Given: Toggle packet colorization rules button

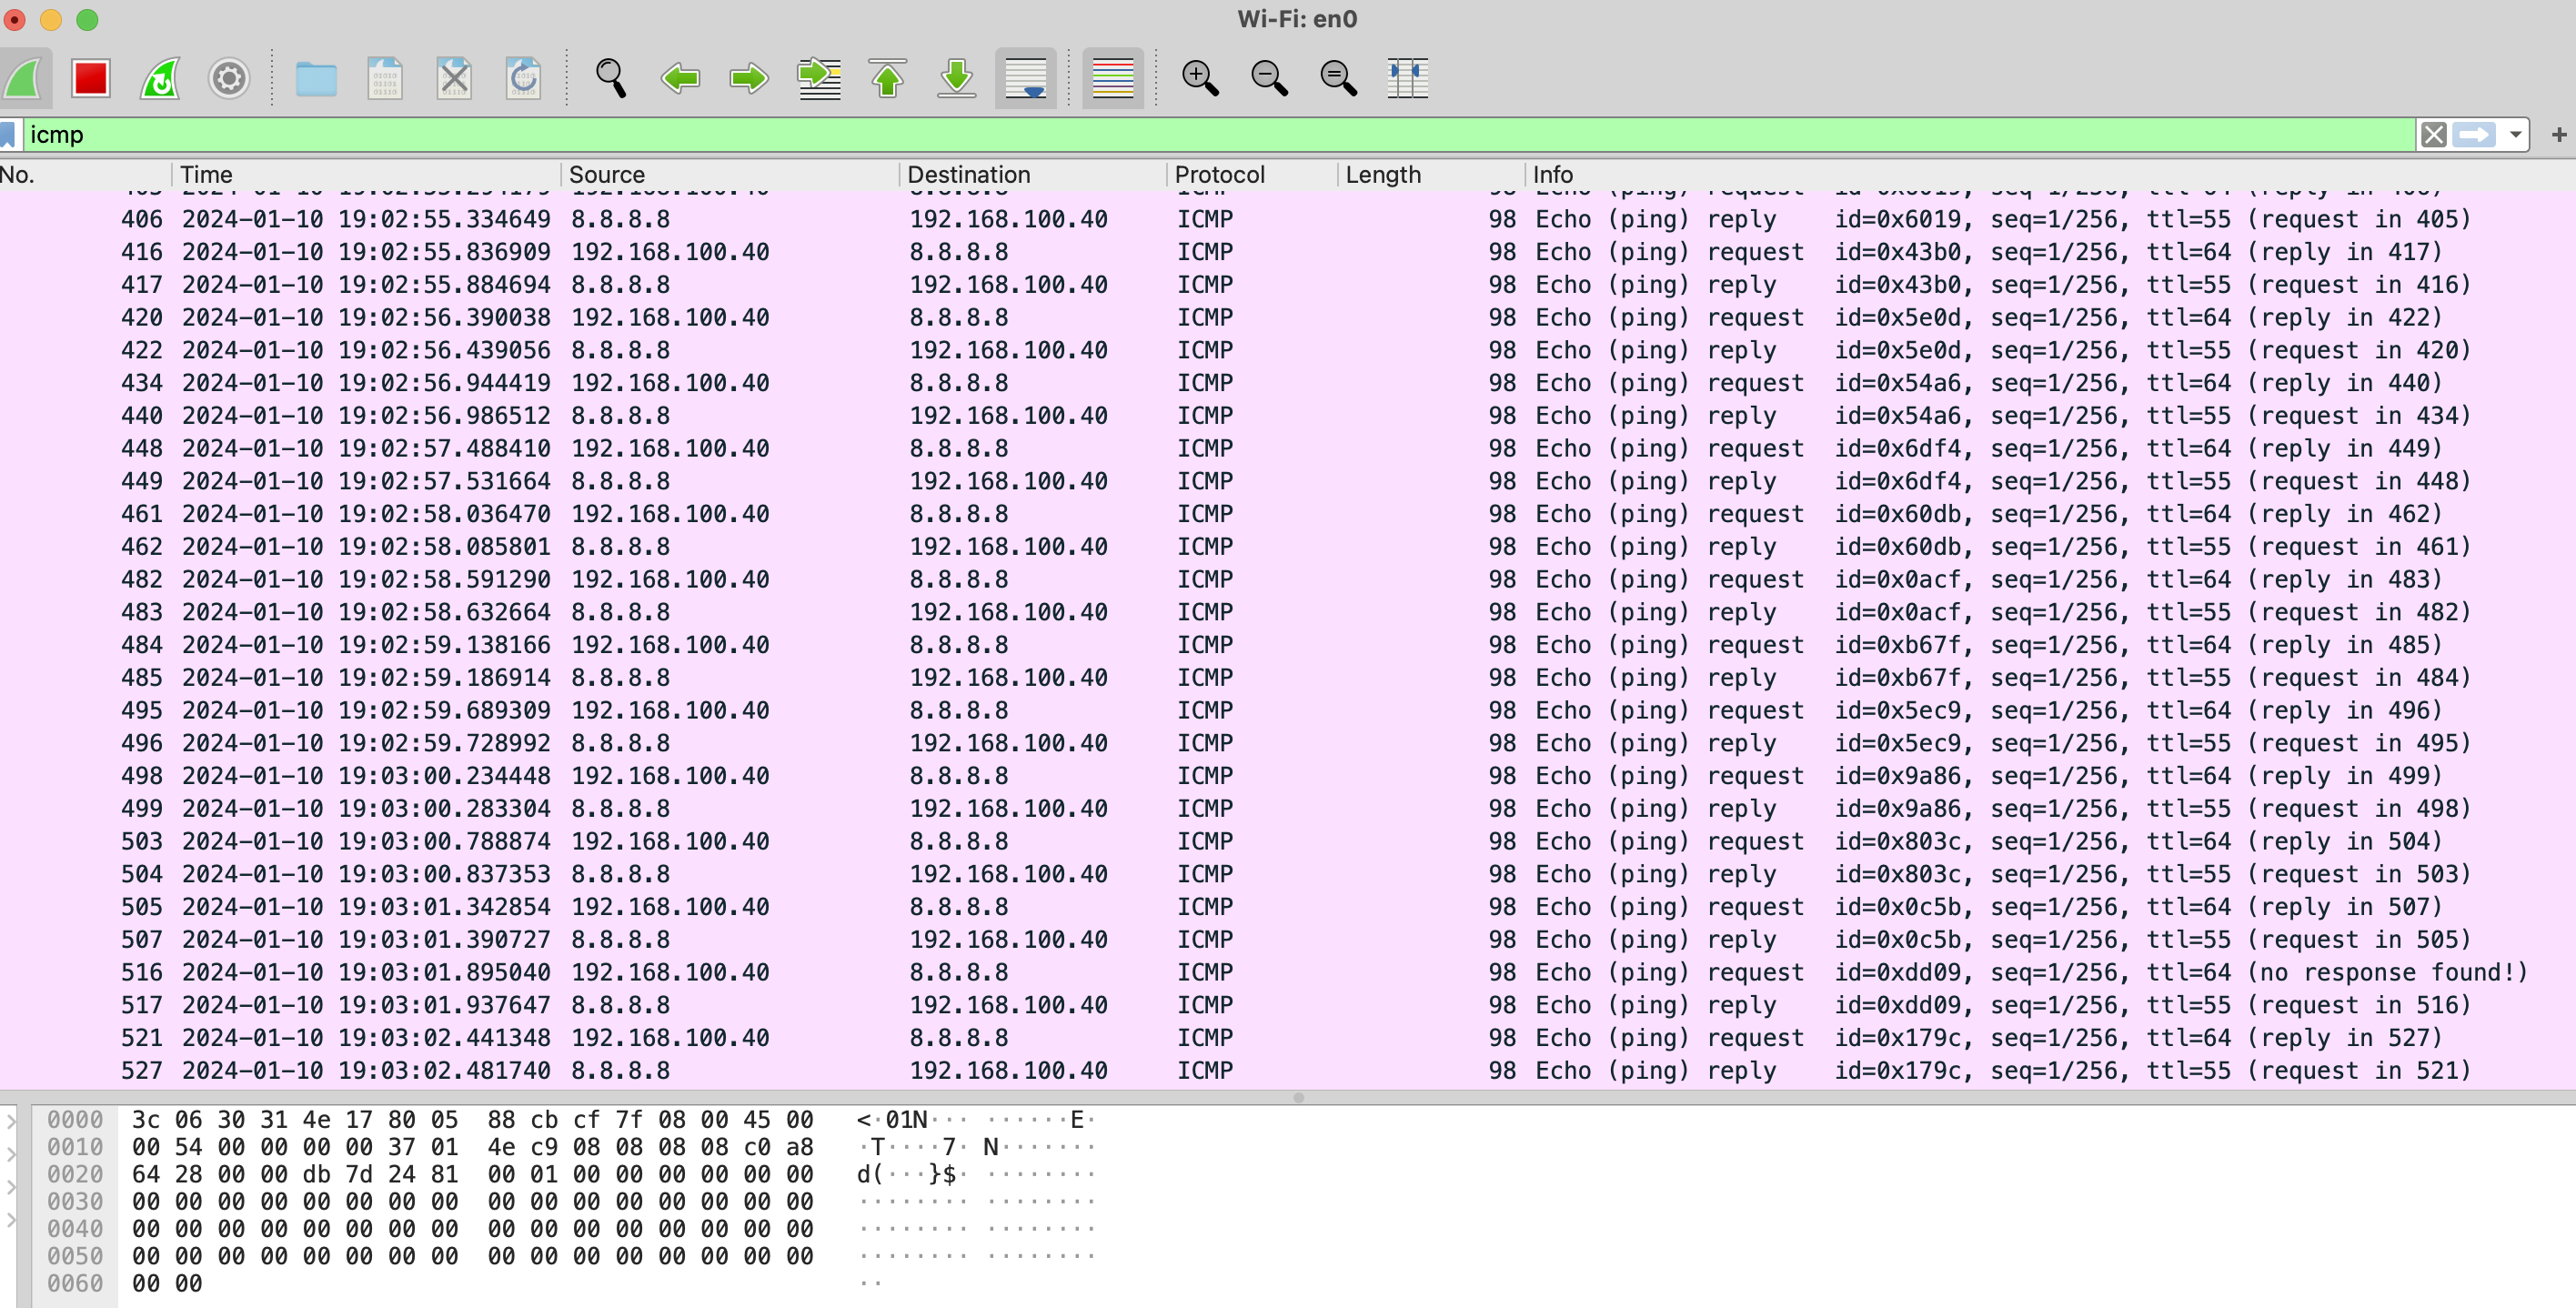Looking at the screenshot, I should [1112, 78].
